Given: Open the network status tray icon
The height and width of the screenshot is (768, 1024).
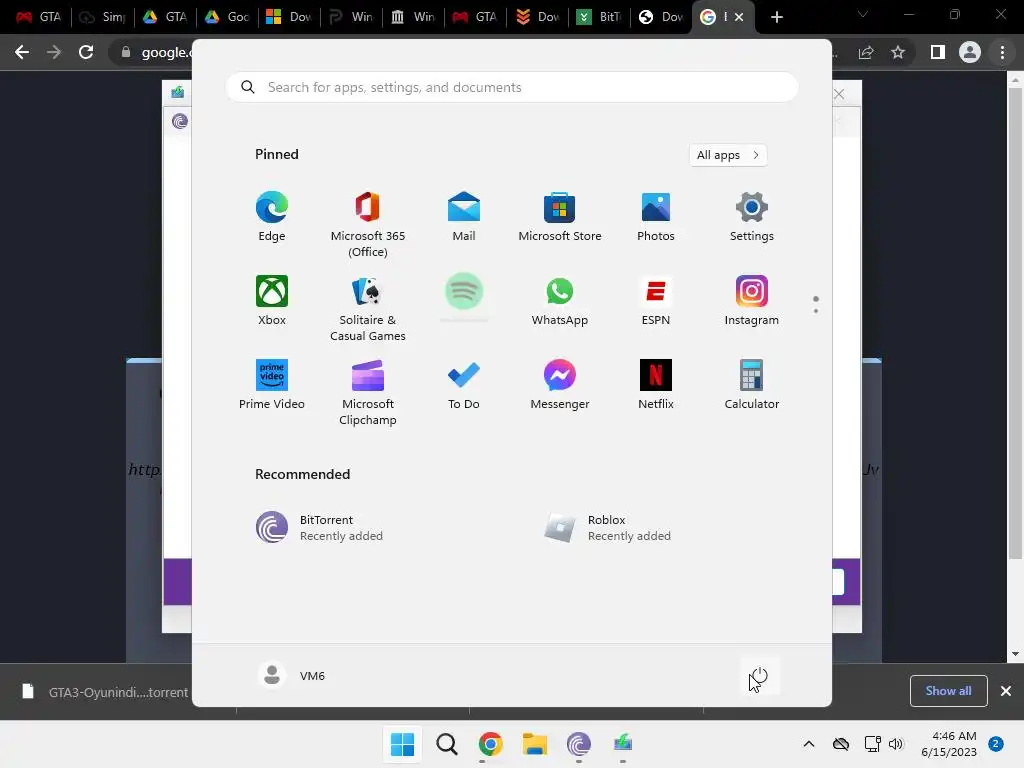Looking at the screenshot, I should (872, 744).
